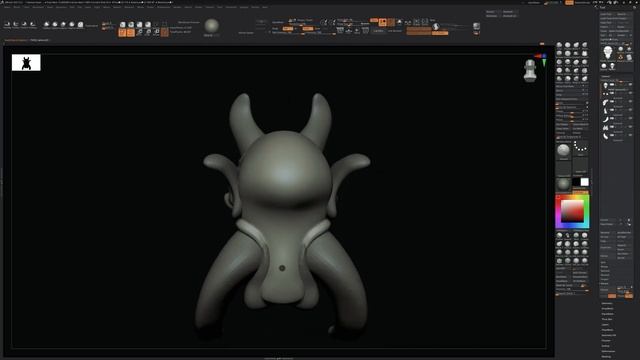Toggle the second orange Draw mode button
The width and height of the screenshot is (640, 360).
(x=131, y=33)
